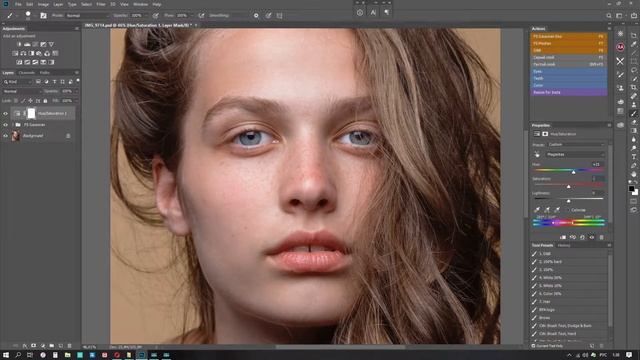
Task: Click the on-image targeted adjustment hand tool
Action: [537, 154]
